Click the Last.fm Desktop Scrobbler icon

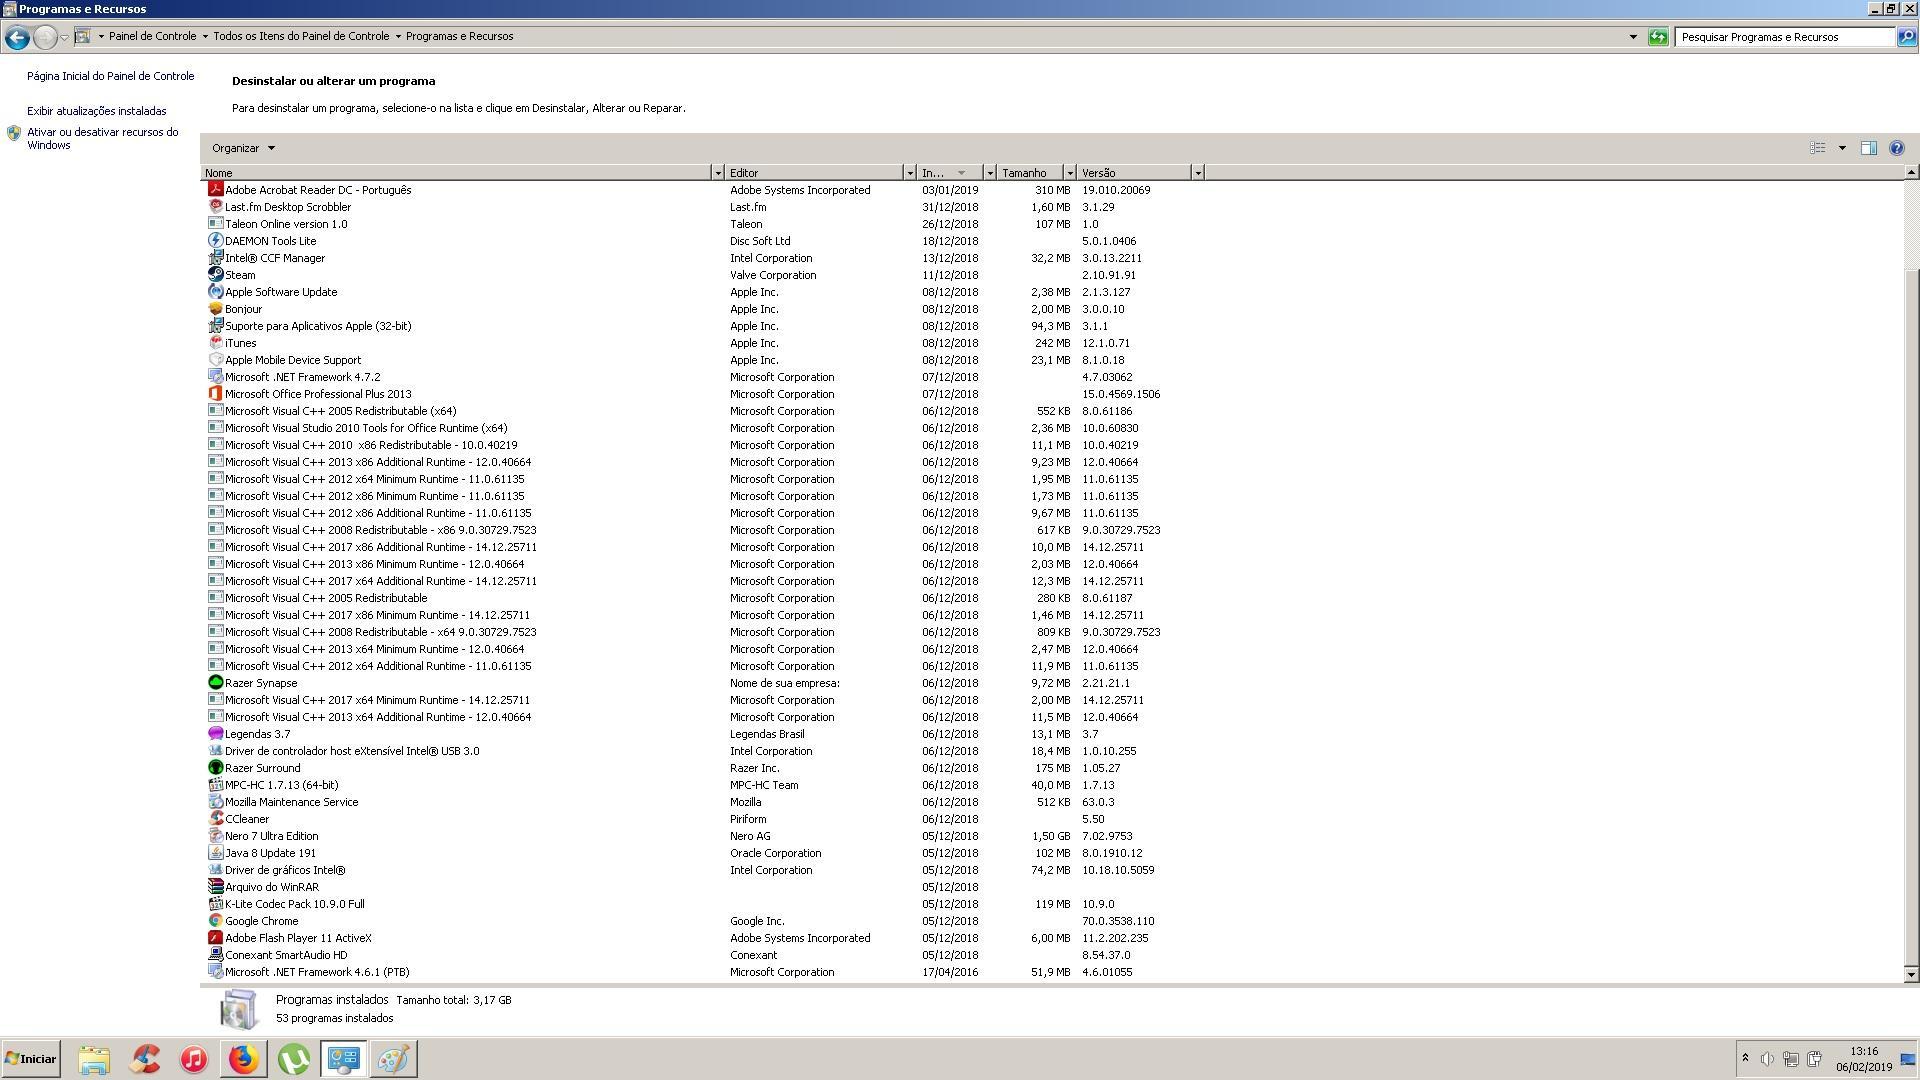pyautogui.click(x=215, y=206)
